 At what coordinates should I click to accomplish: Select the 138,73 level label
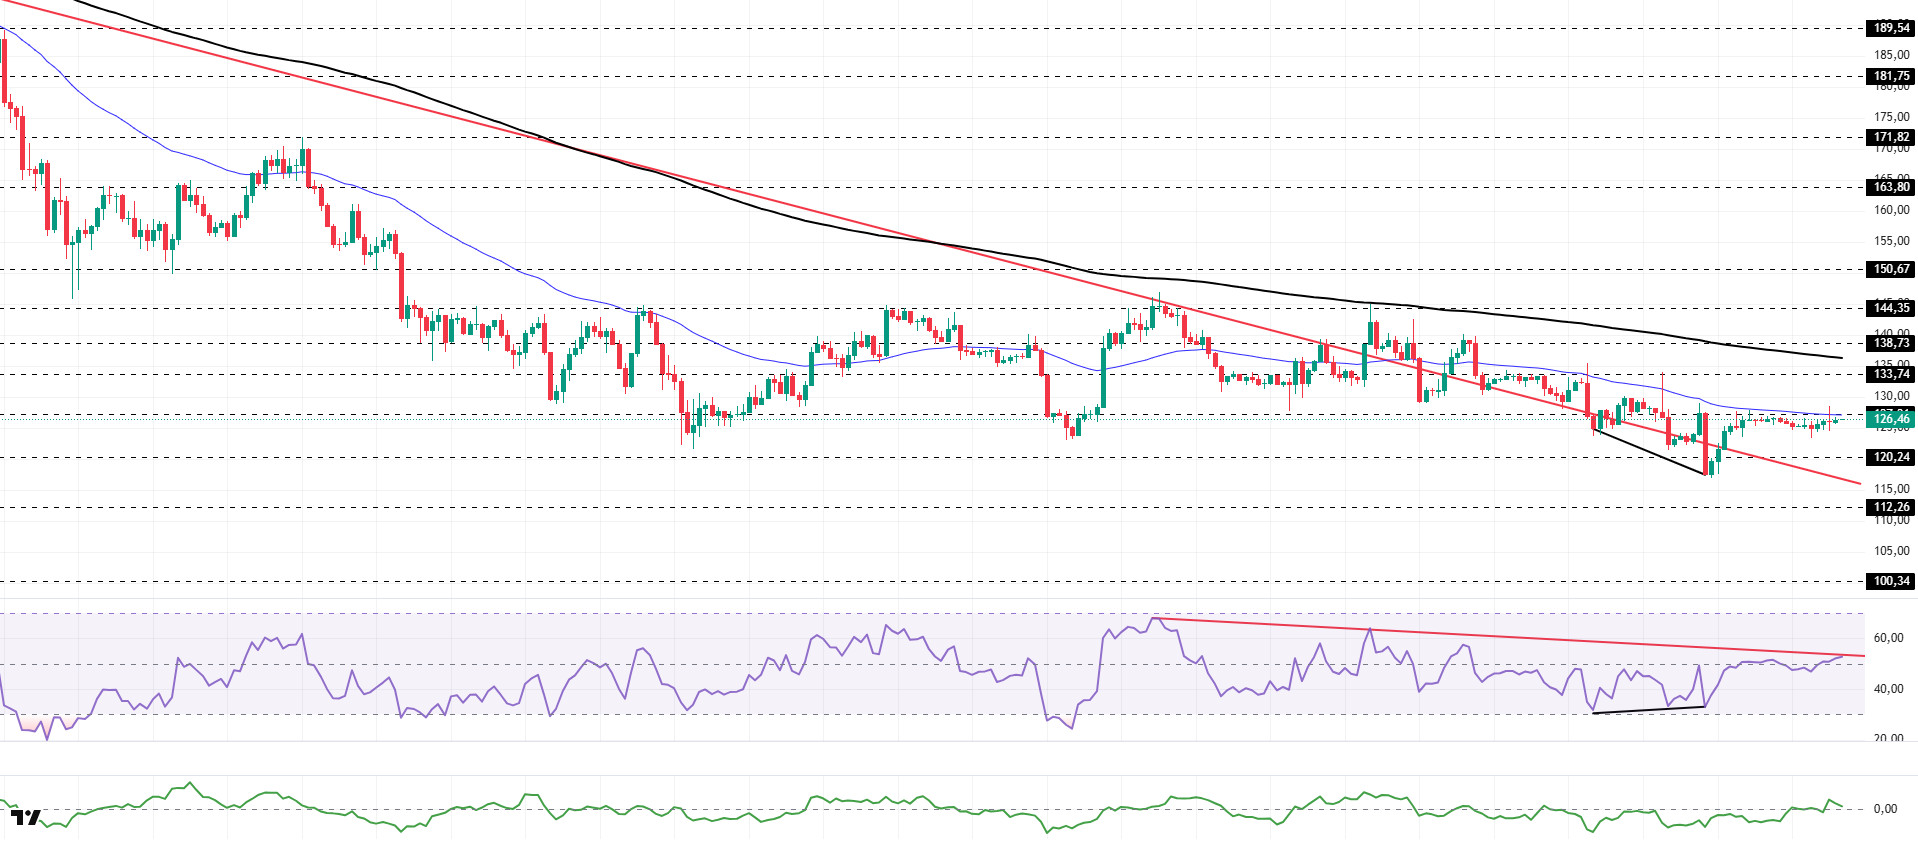[1890, 343]
